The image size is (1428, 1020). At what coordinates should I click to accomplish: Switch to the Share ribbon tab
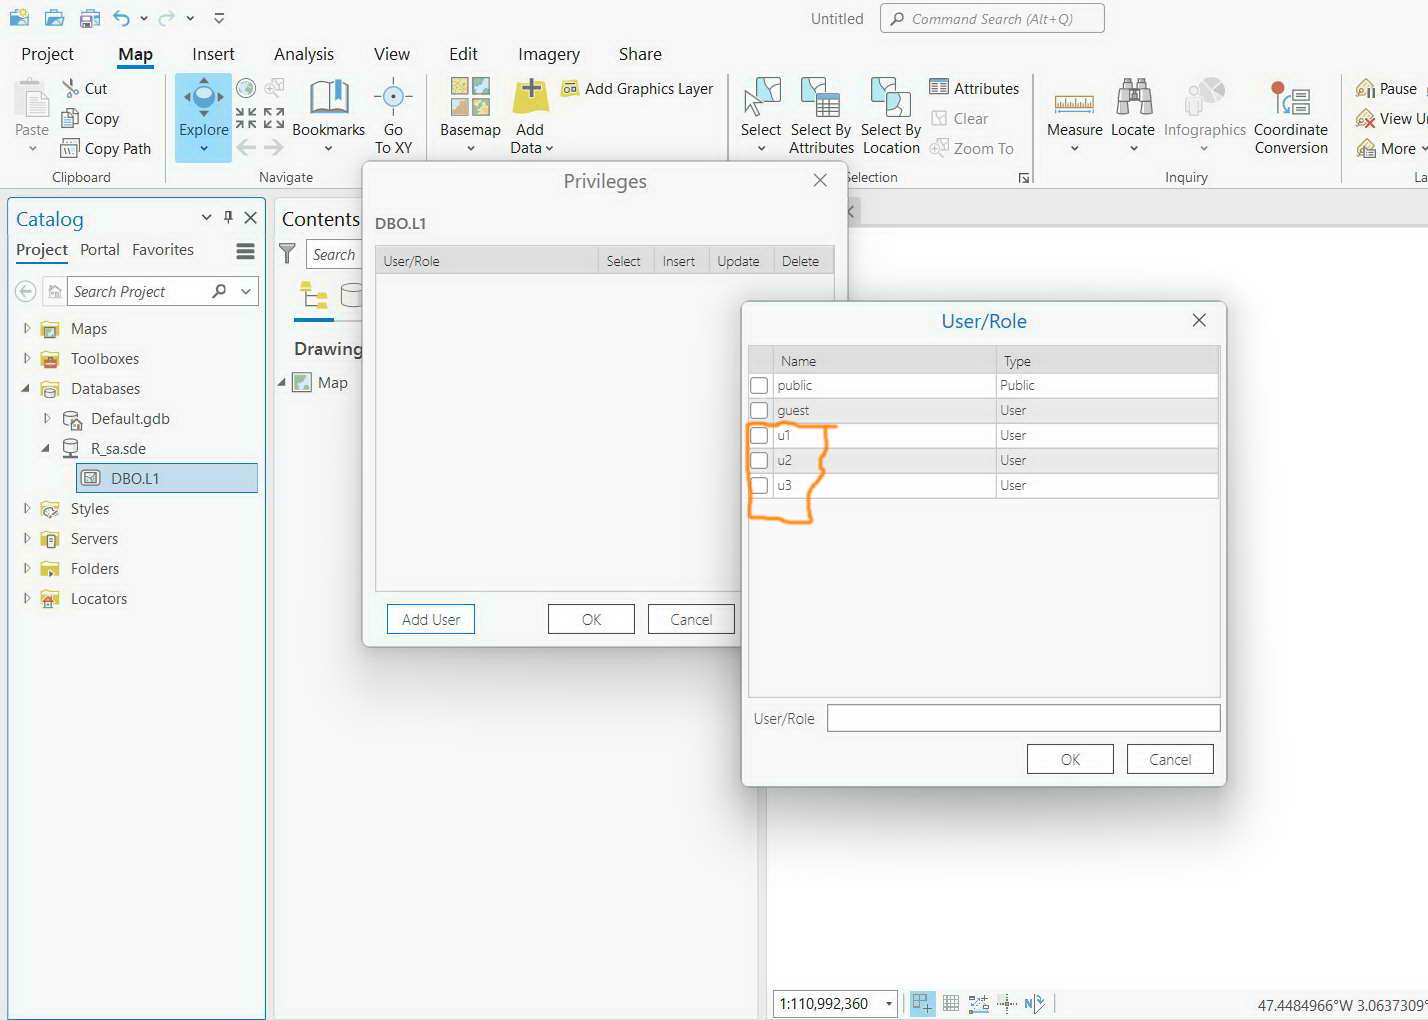(640, 54)
